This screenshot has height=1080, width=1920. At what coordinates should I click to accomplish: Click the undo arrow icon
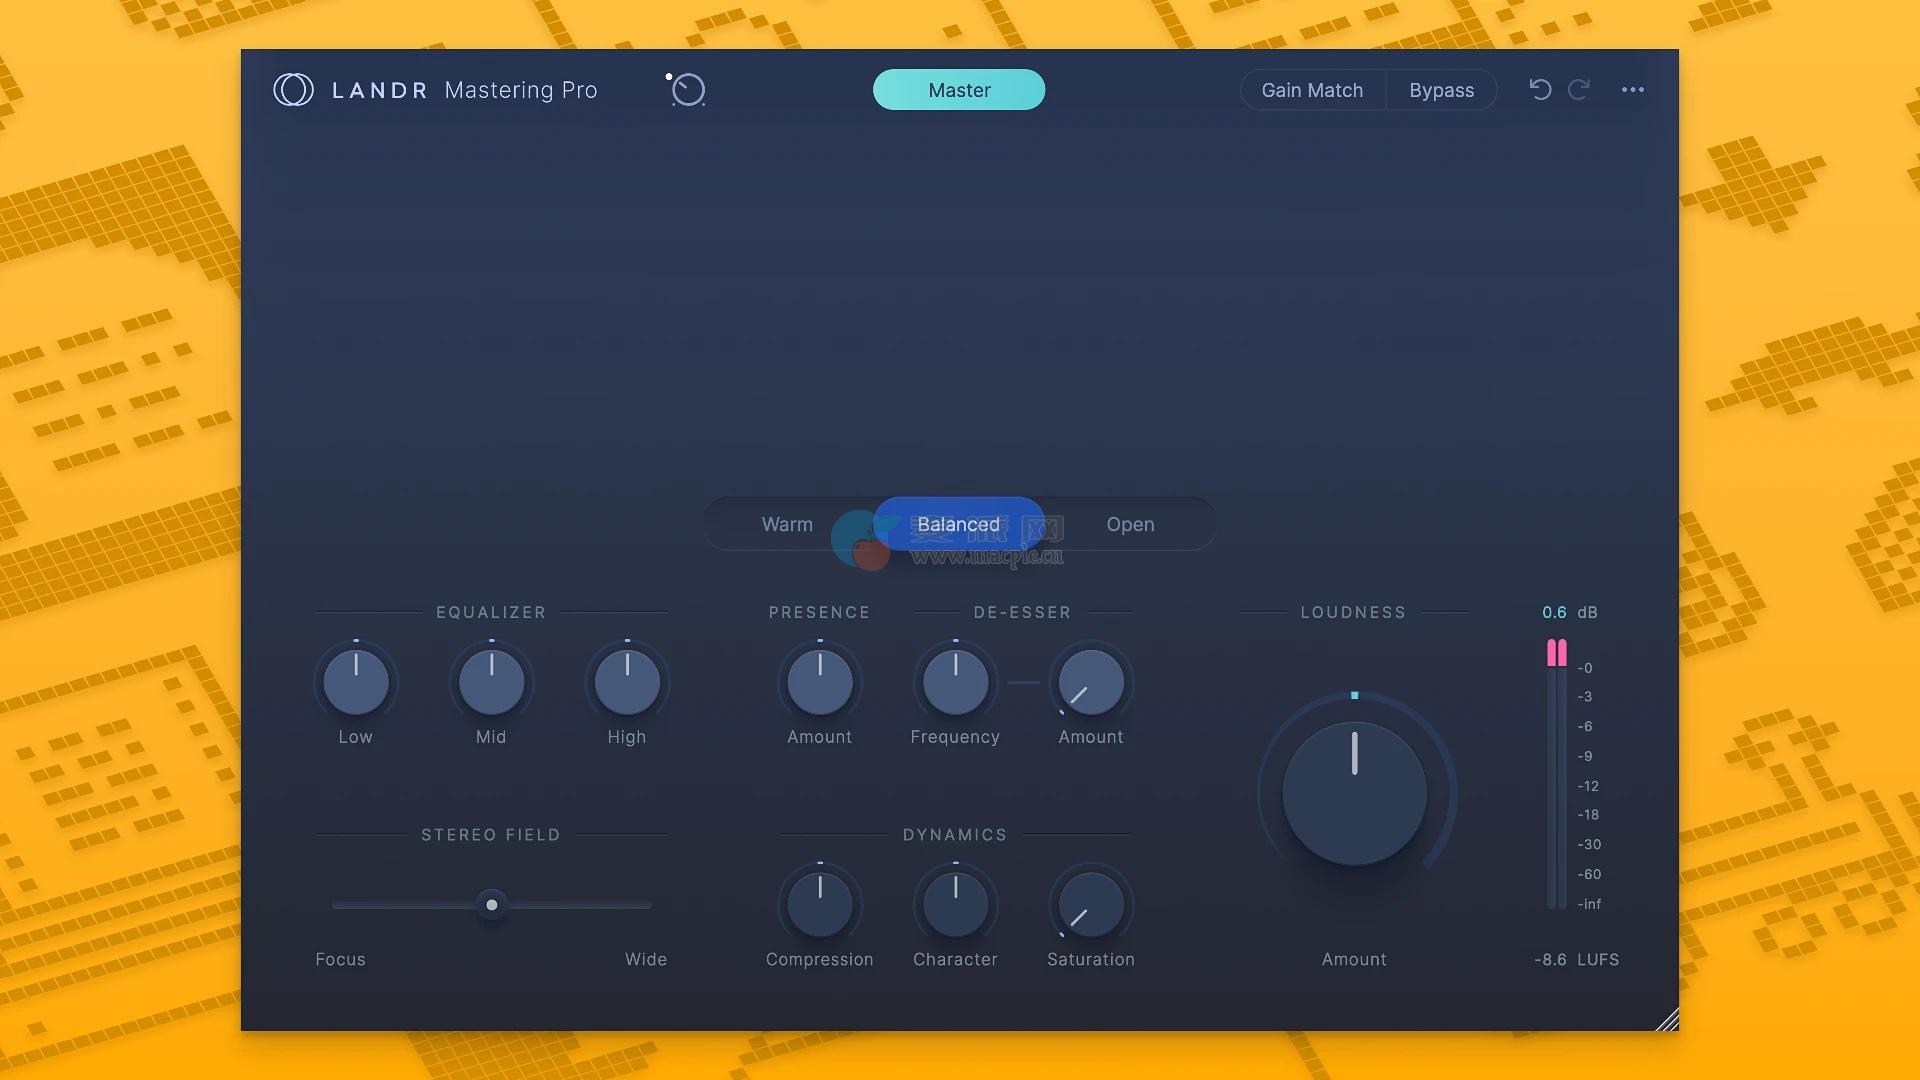[1540, 90]
